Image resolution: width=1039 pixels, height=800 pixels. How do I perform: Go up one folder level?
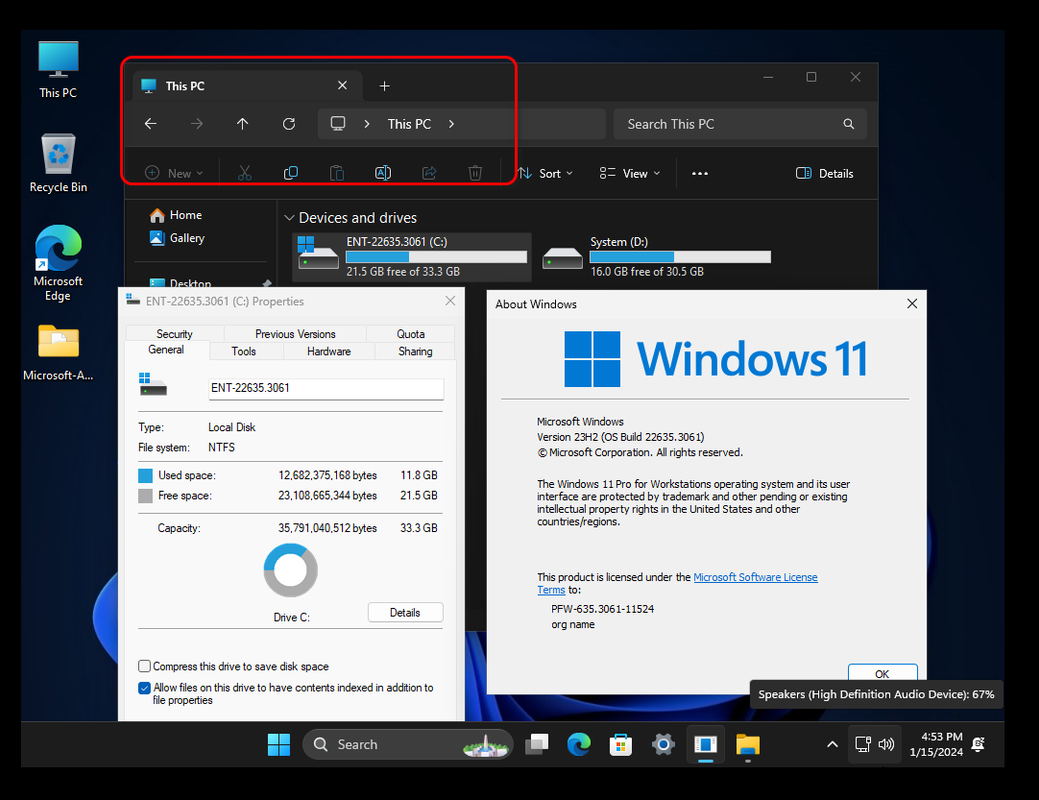pos(243,124)
